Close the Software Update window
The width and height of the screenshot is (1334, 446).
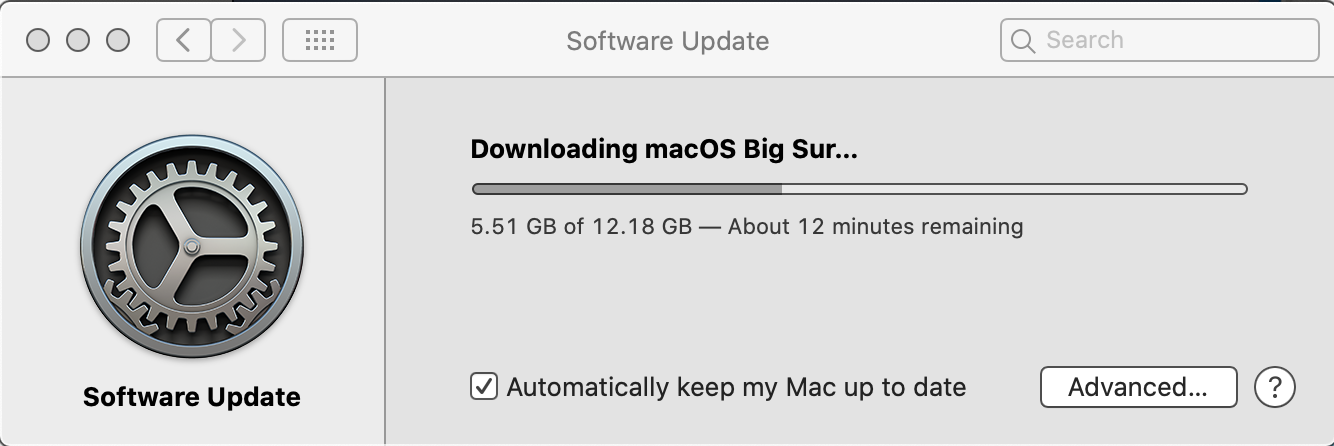point(38,40)
